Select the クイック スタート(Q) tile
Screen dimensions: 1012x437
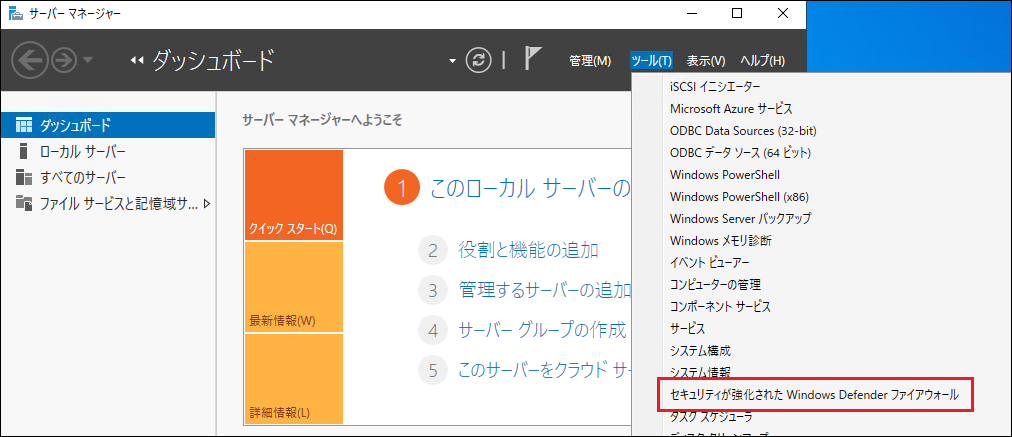(x=293, y=195)
